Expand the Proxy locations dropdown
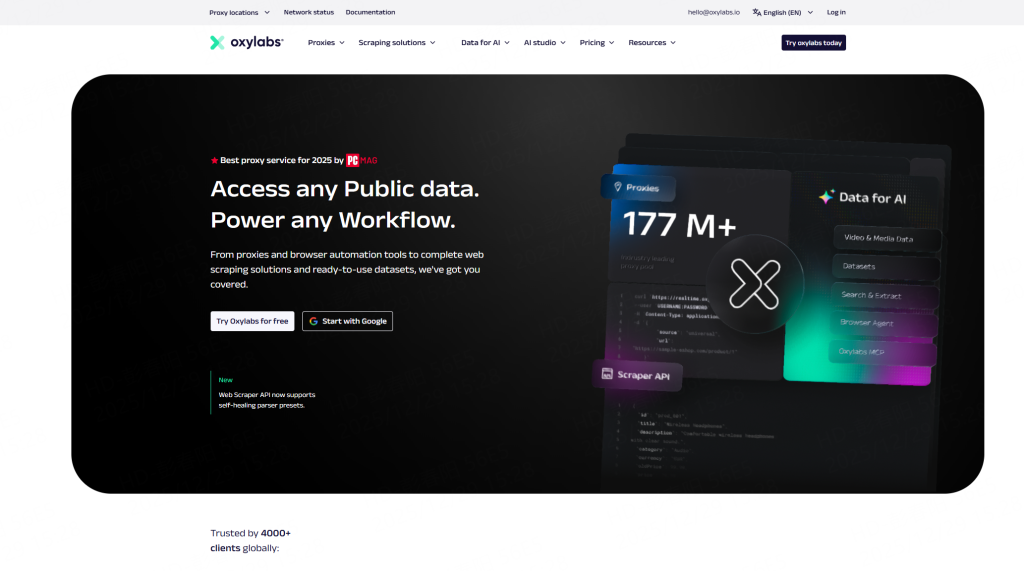This screenshot has height=571, width=1024. tap(239, 13)
